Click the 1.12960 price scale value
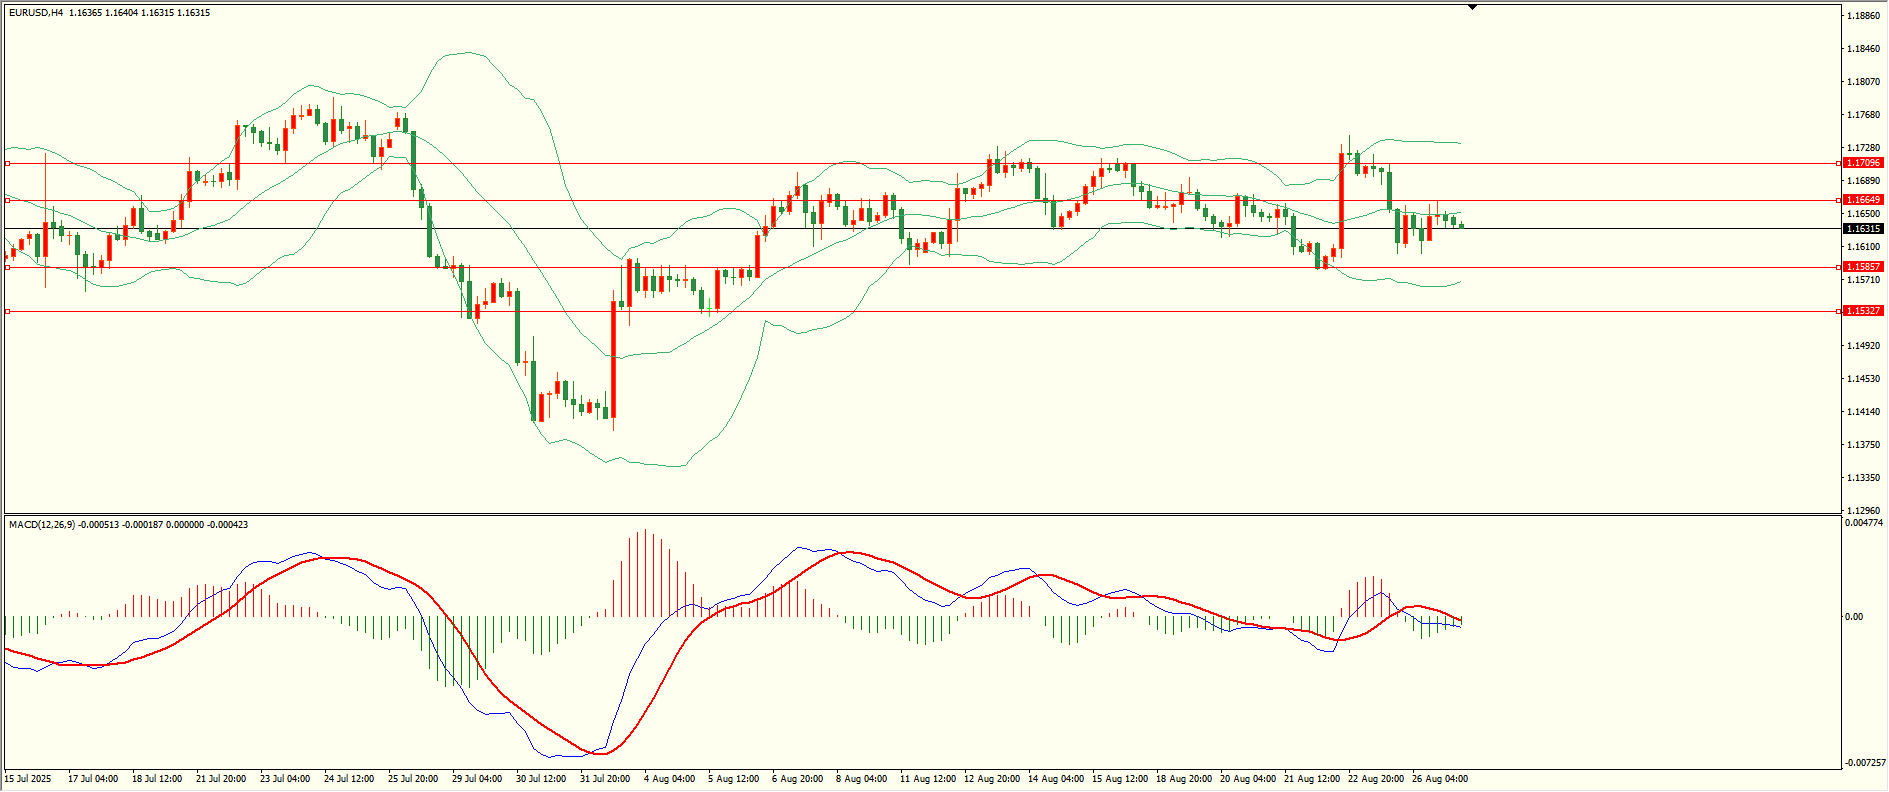The height and width of the screenshot is (792, 1889). (1864, 510)
